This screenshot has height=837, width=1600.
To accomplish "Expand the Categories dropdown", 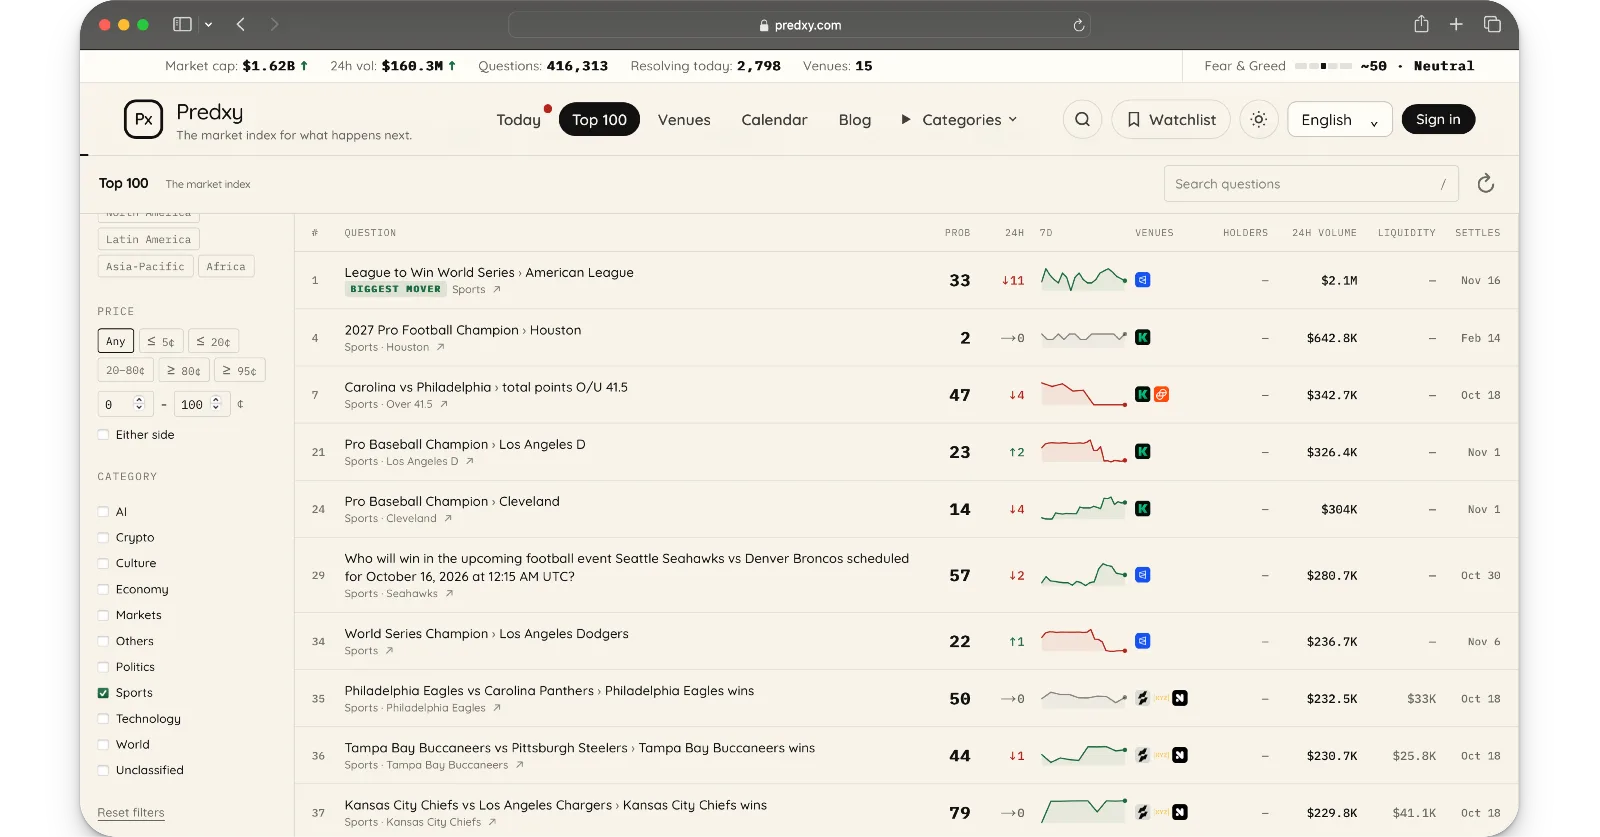I will tap(960, 120).
